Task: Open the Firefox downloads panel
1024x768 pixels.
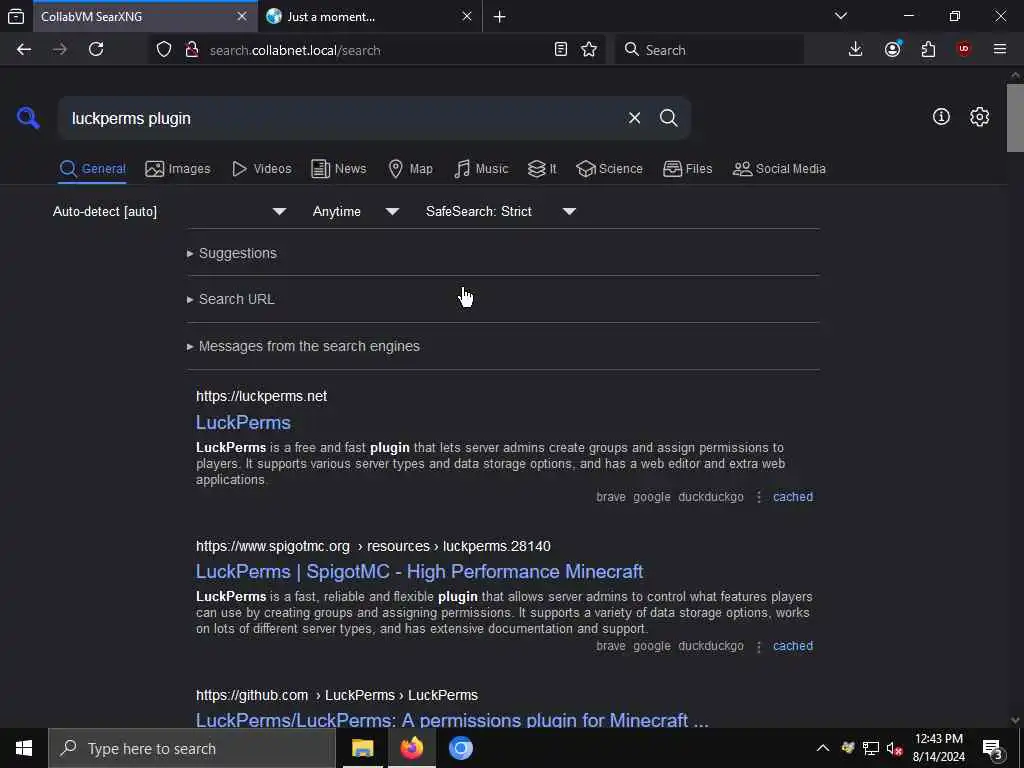Action: click(856, 50)
